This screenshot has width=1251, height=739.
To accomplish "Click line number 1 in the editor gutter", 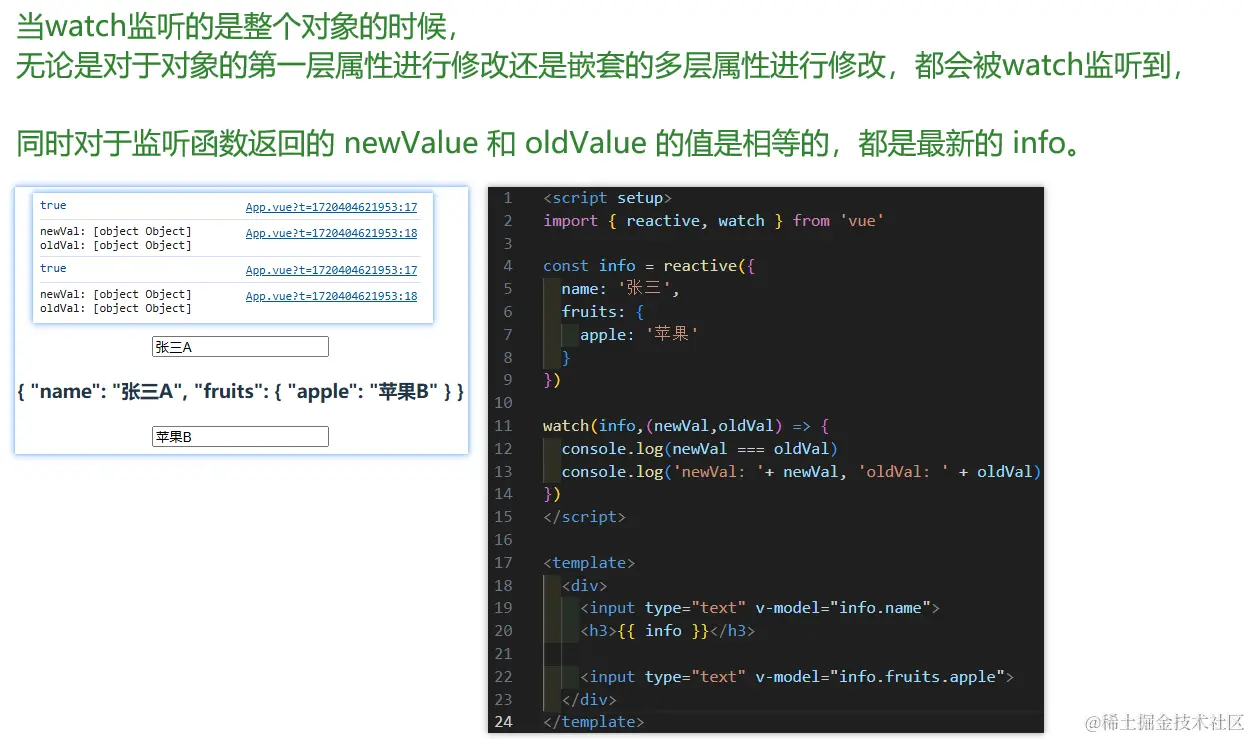I will 508,198.
